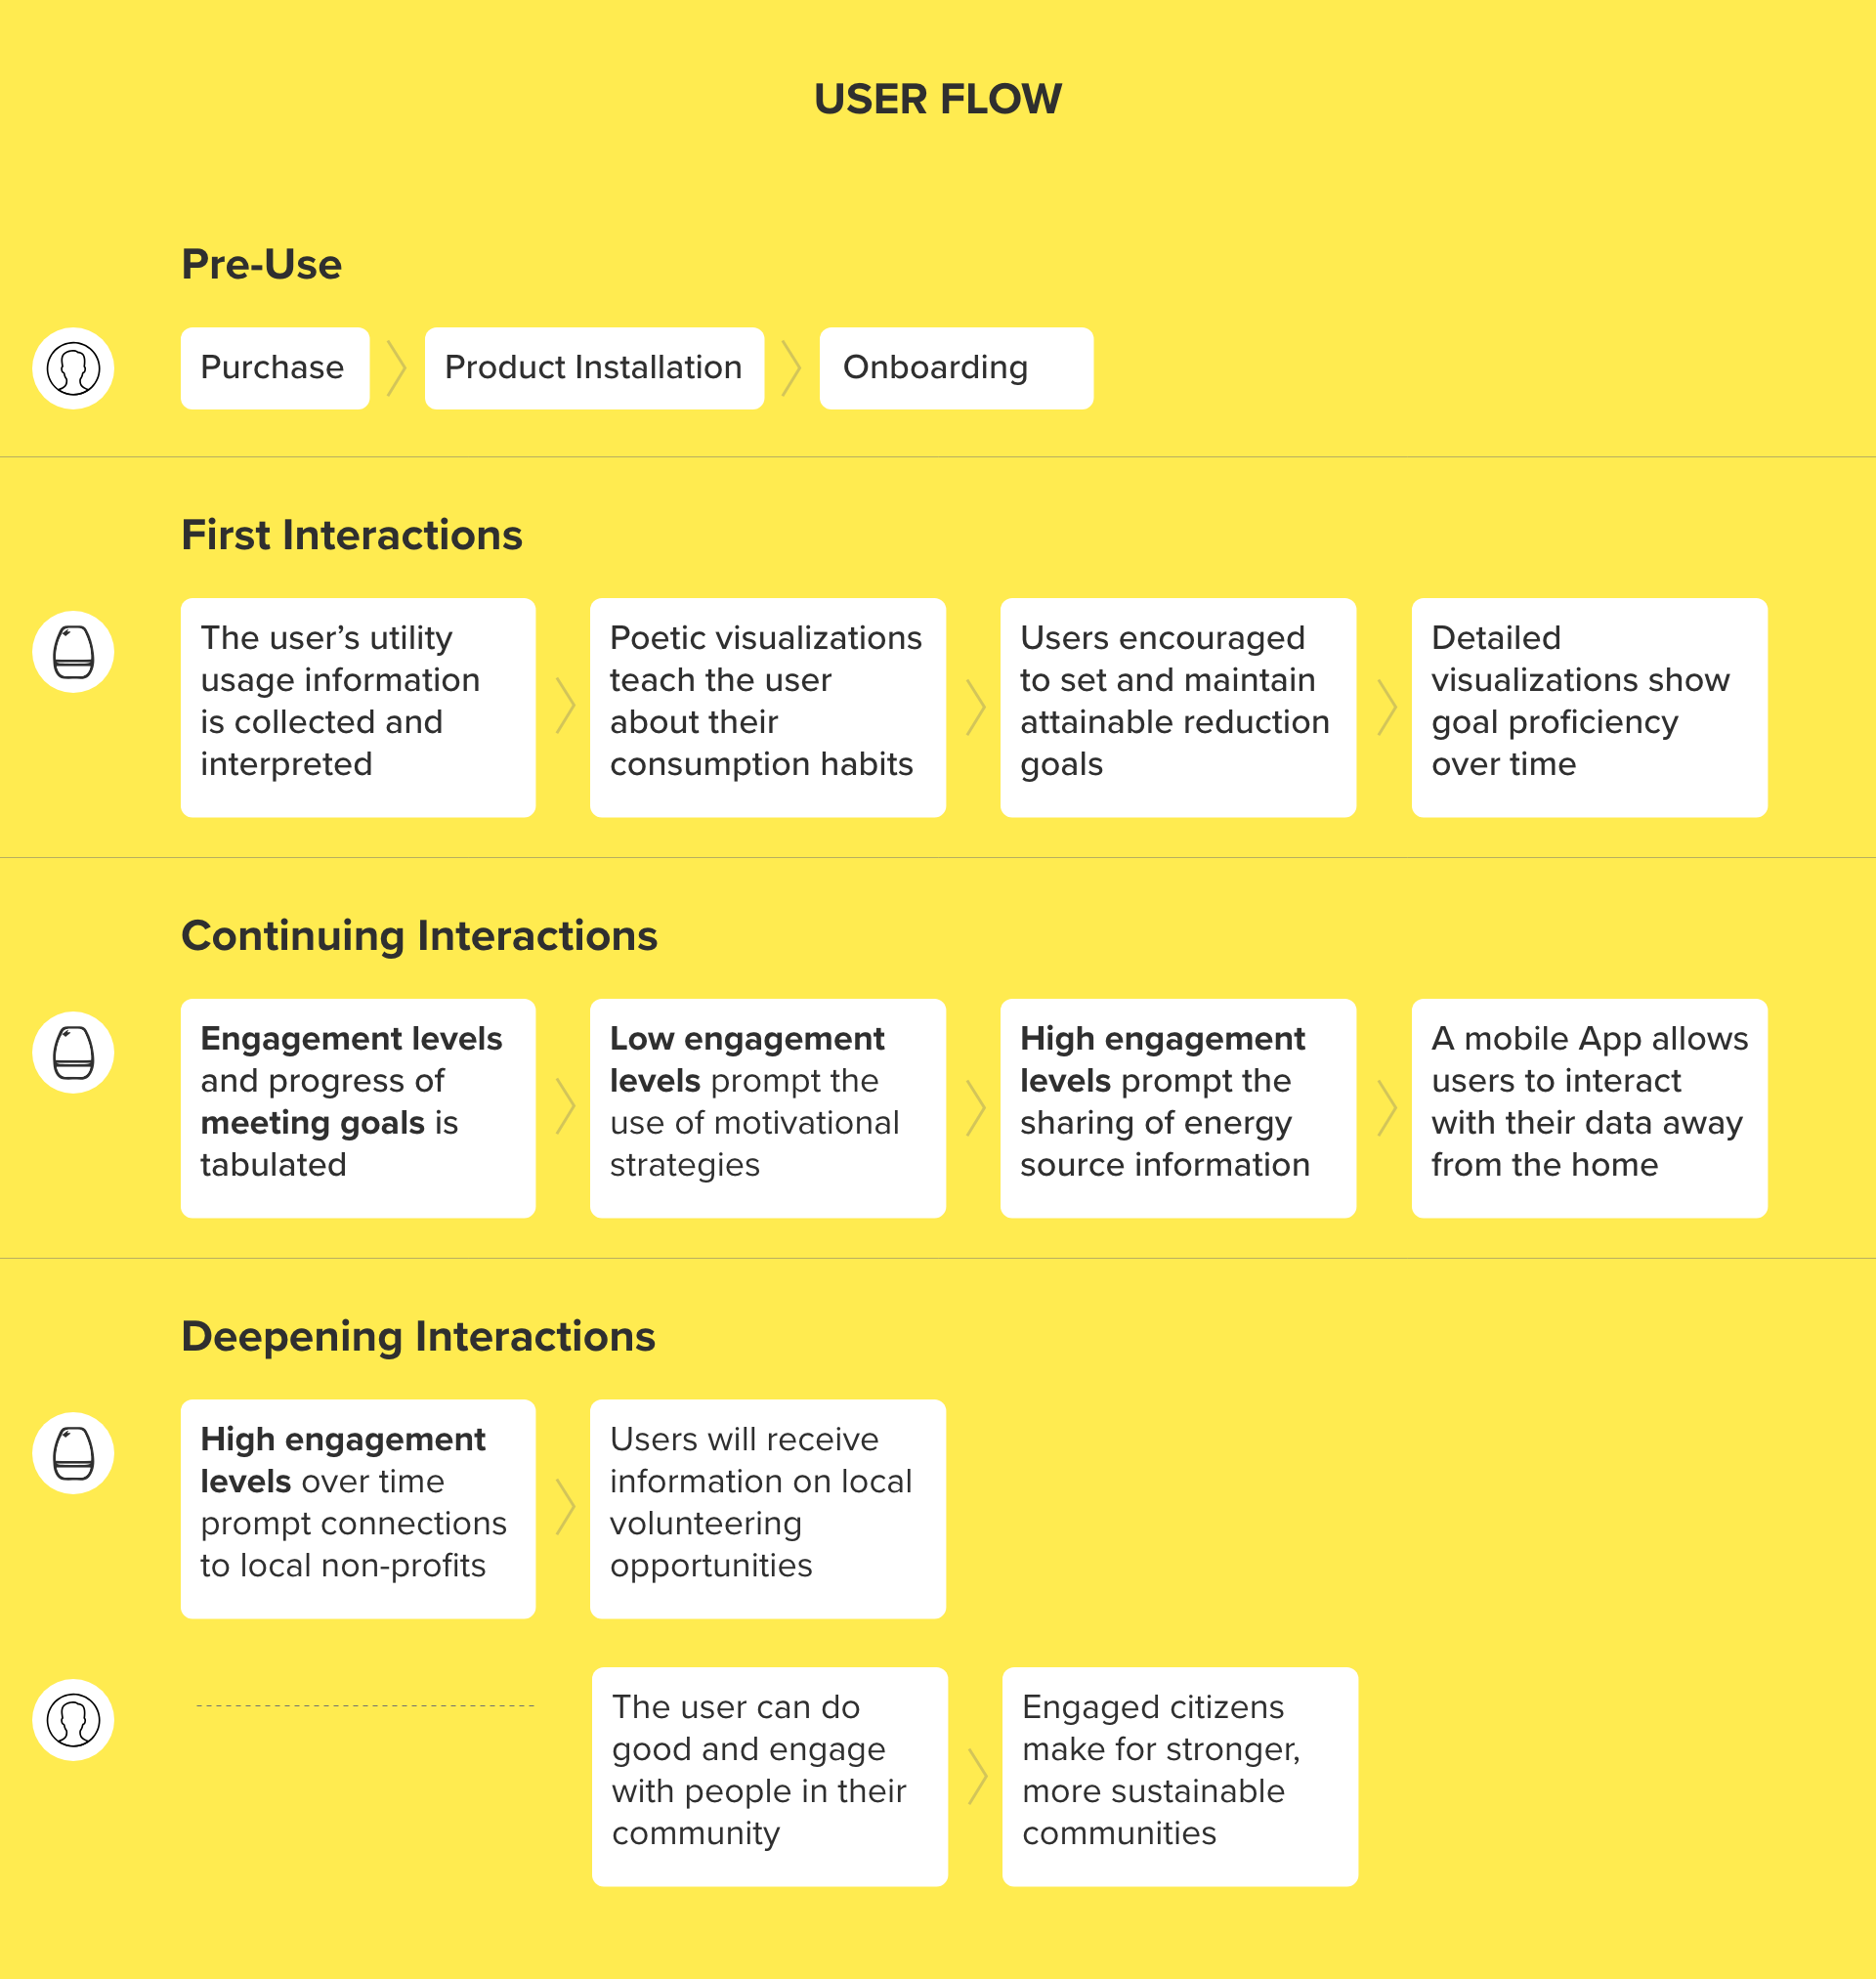
Task: Click the device icon beside Deepening Interactions
Action: 73,1453
